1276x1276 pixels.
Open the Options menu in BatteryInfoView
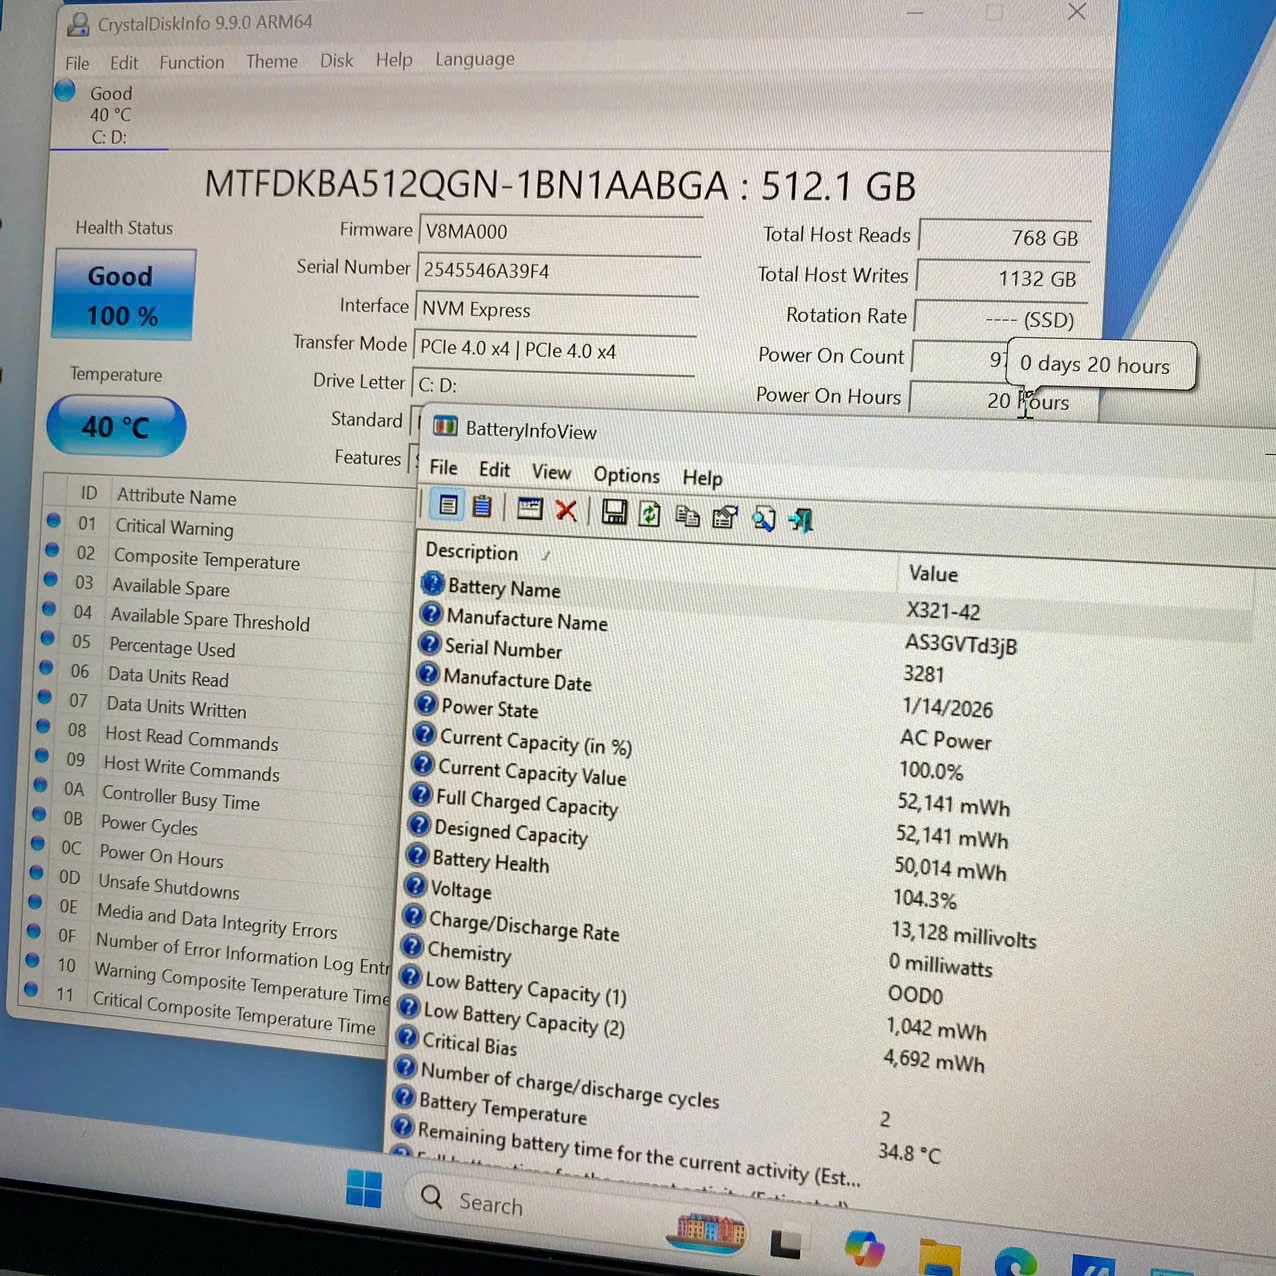tap(627, 475)
